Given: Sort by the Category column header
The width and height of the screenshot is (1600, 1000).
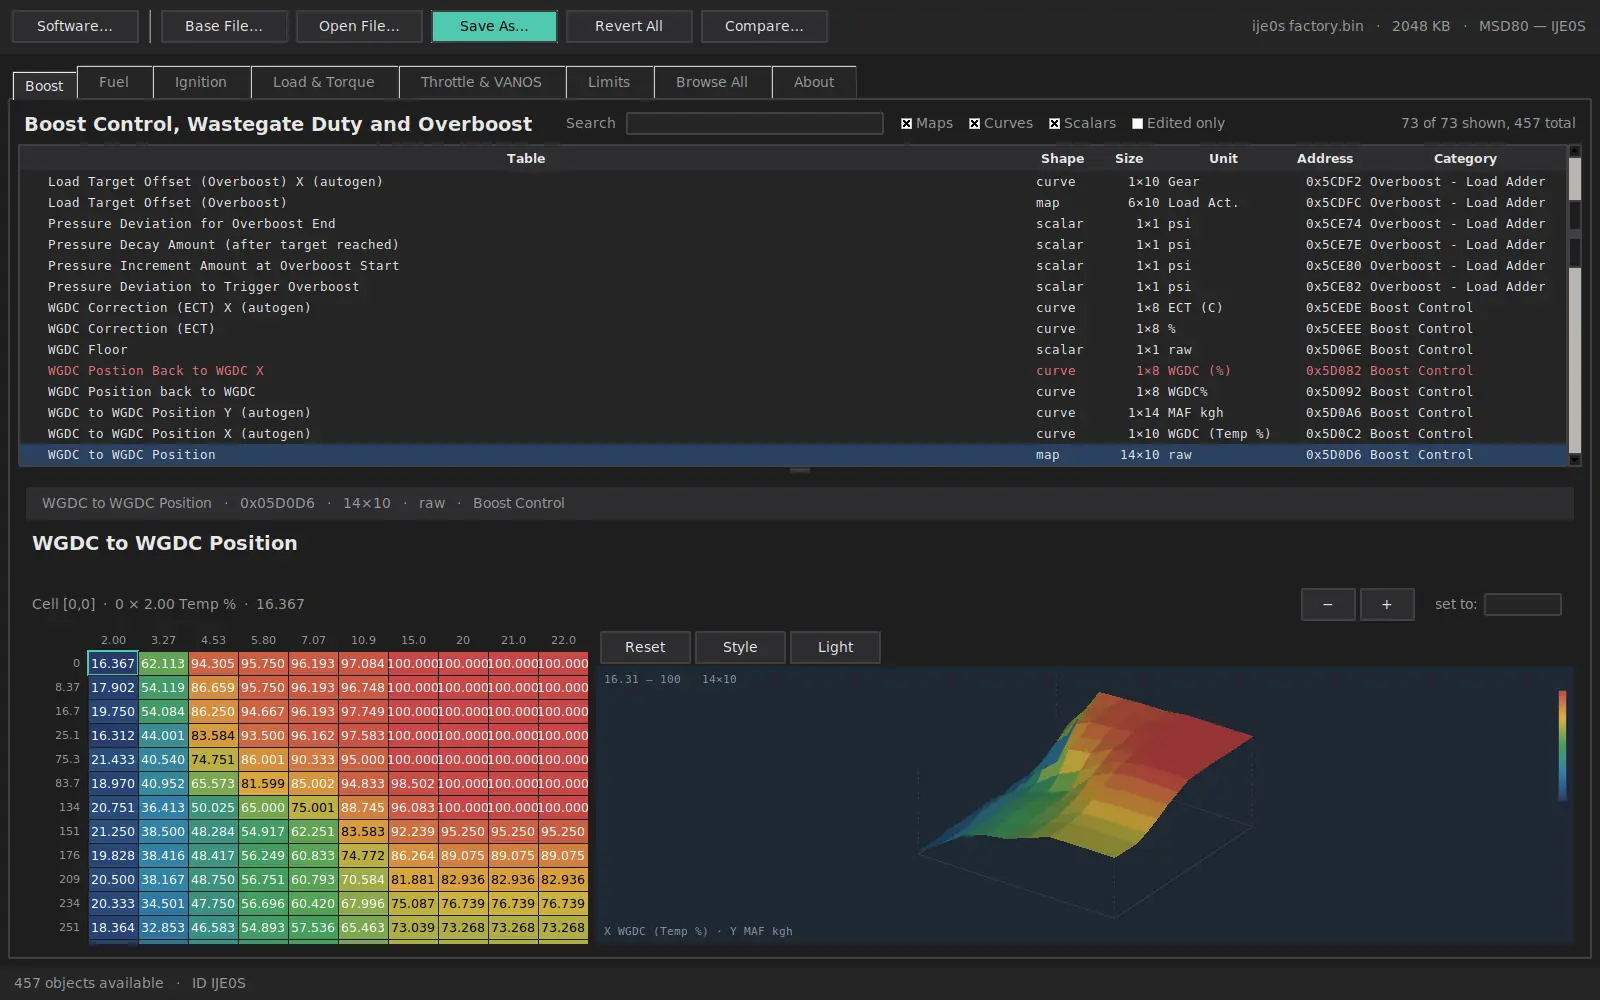Looking at the screenshot, I should [1465, 158].
